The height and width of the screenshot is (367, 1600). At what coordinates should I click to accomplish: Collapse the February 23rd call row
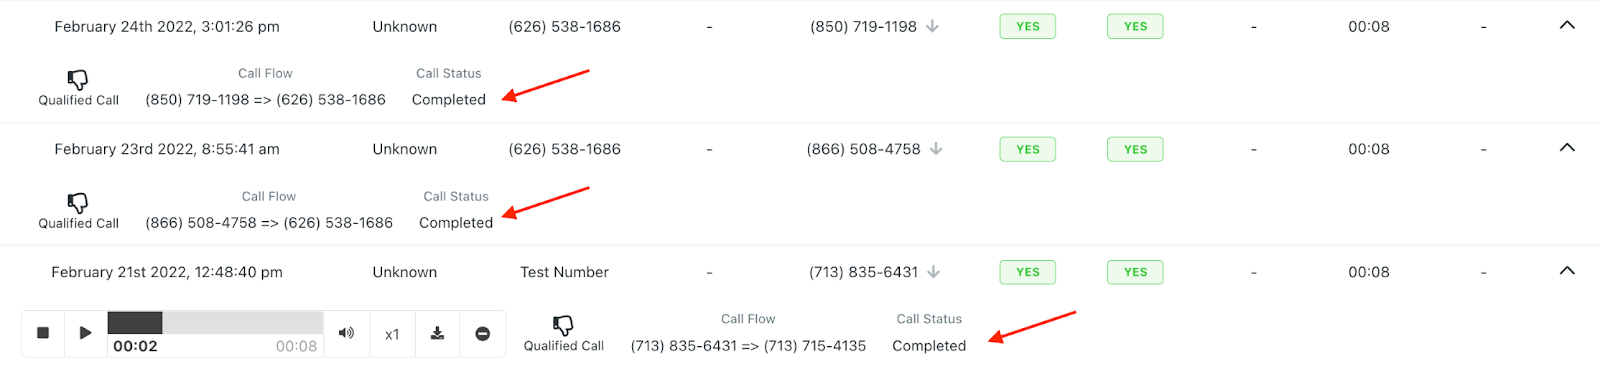[x=1567, y=148]
